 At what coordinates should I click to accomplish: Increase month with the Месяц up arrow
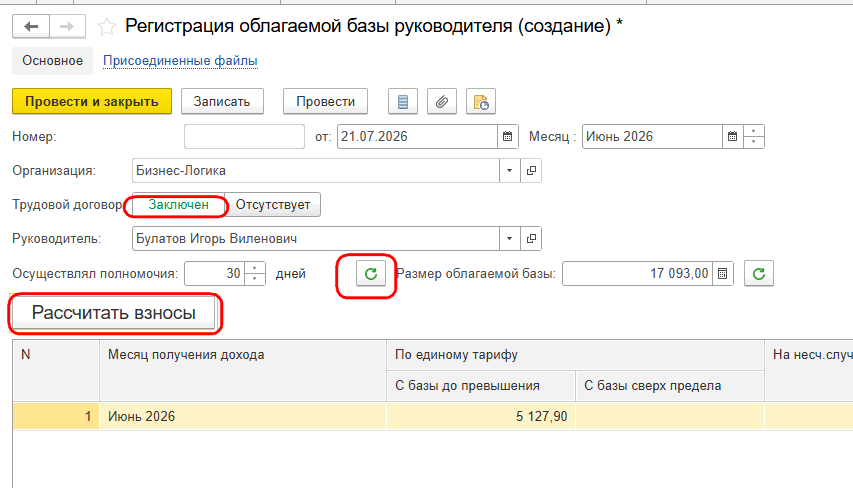pos(753,131)
